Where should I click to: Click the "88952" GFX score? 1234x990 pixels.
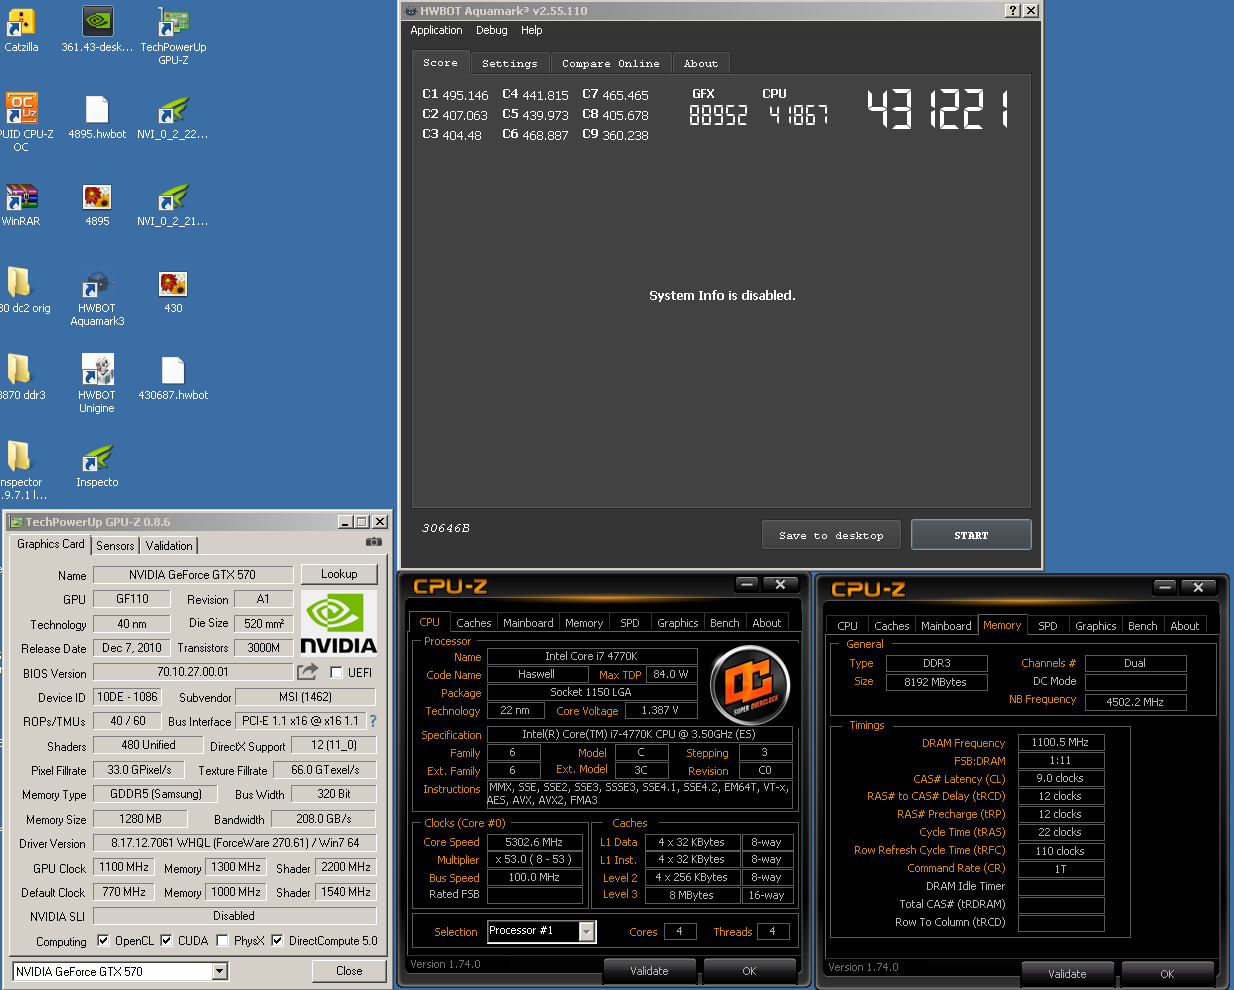coord(718,116)
